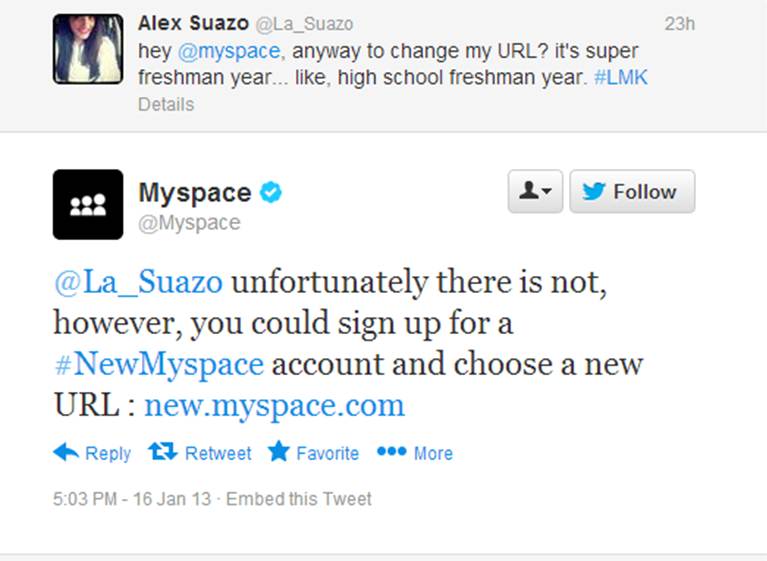This screenshot has width=767, height=561.
Task: Click the Myspace black logo avatar
Action: tap(88, 204)
